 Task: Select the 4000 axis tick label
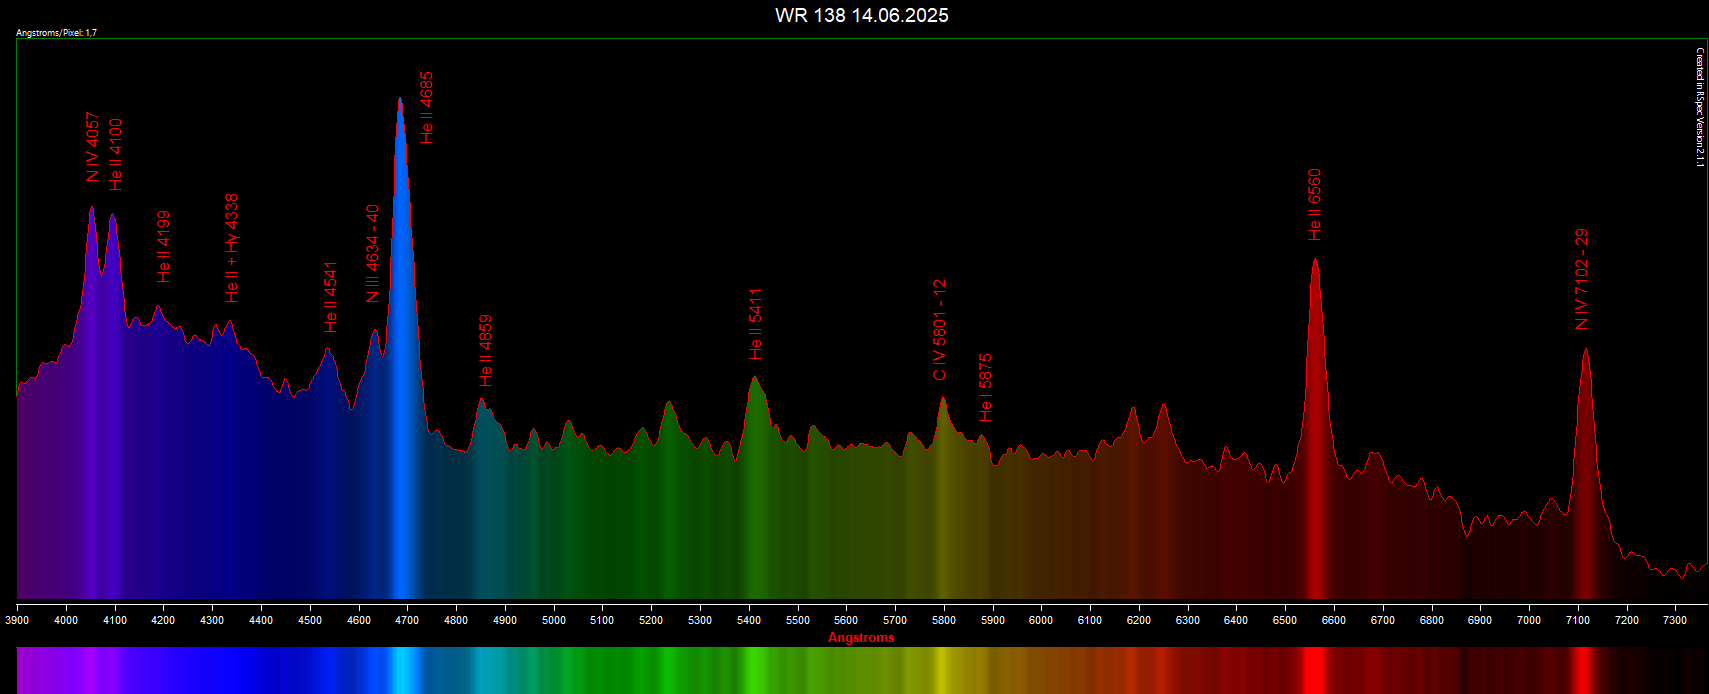pos(66,620)
